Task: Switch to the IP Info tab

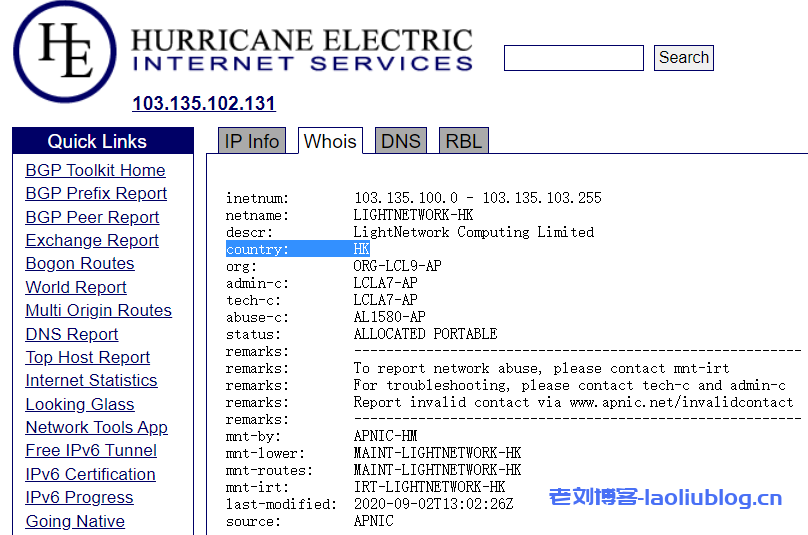Action: coord(251,141)
